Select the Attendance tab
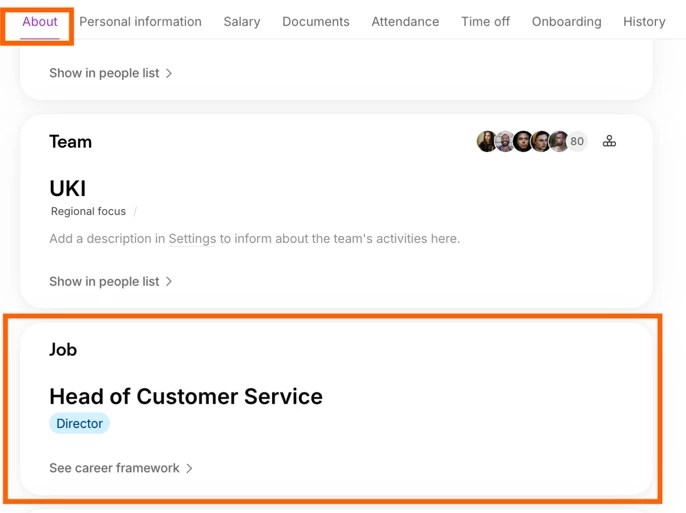The width and height of the screenshot is (686, 513). pos(405,22)
